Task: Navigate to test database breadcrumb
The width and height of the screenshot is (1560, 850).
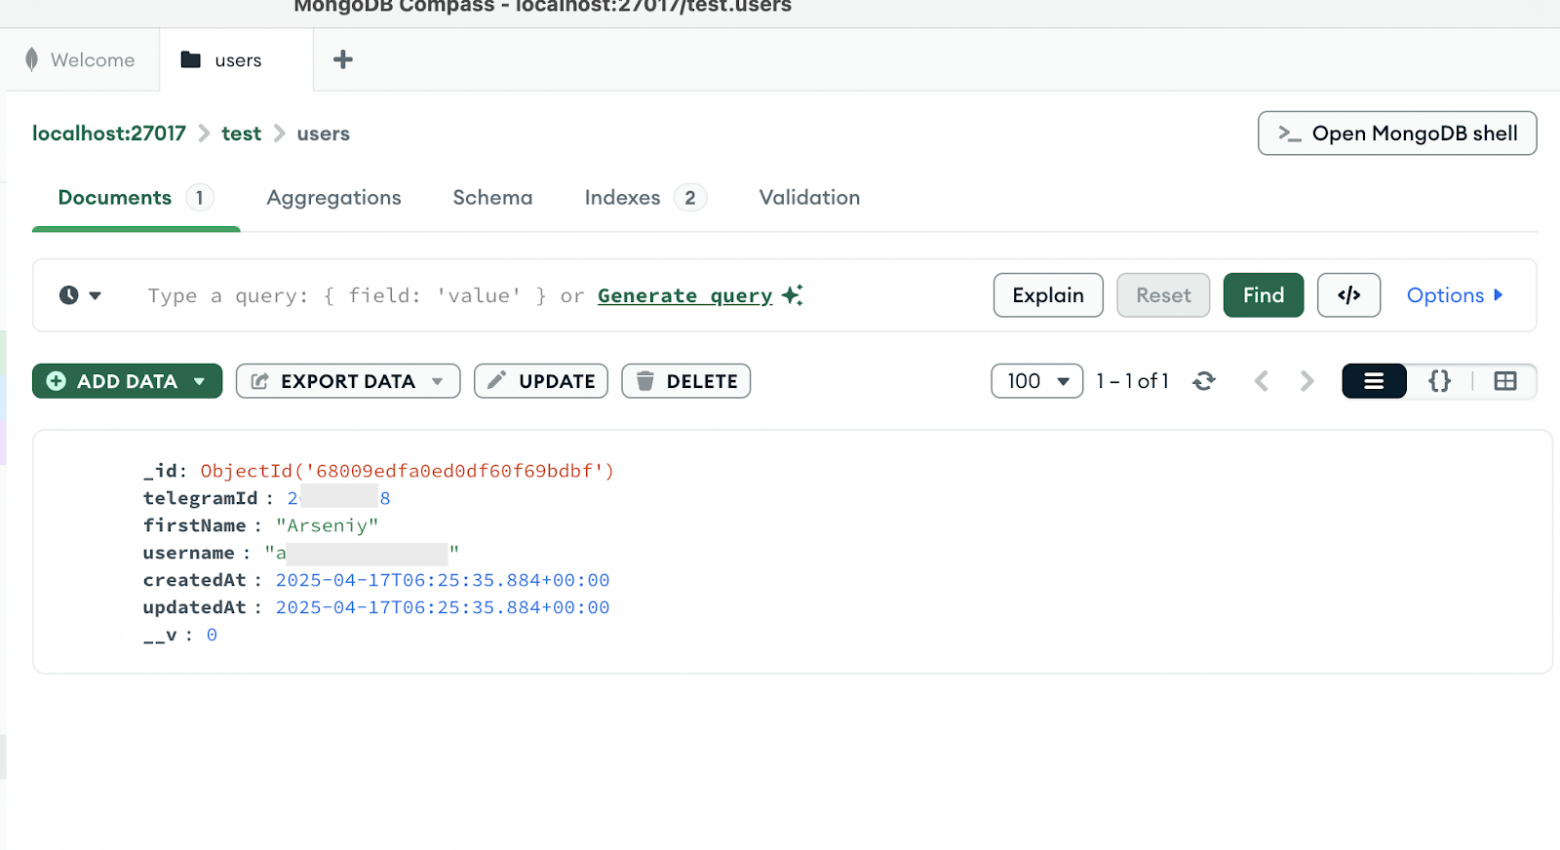Action: pyautogui.click(x=241, y=133)
